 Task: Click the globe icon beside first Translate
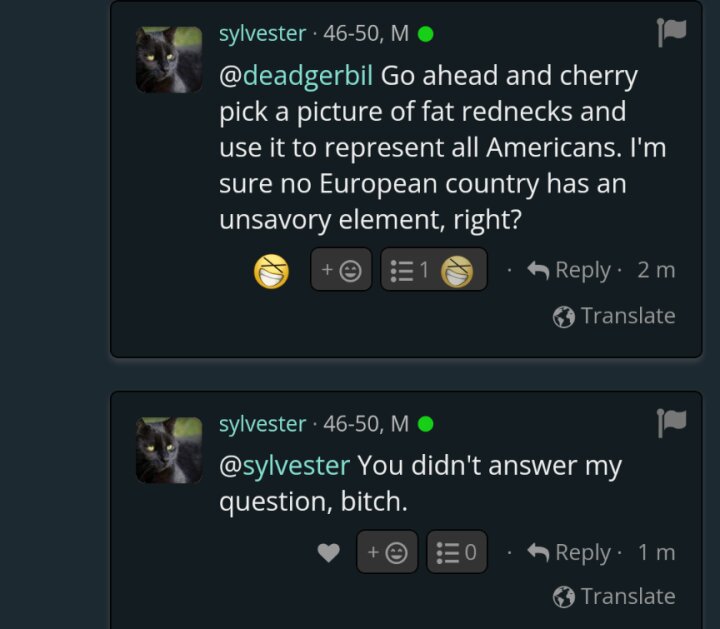tap(564, 317)
